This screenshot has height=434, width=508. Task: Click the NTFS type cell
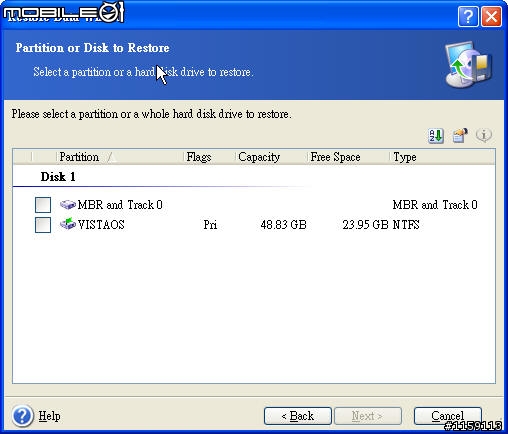point(406,225)
